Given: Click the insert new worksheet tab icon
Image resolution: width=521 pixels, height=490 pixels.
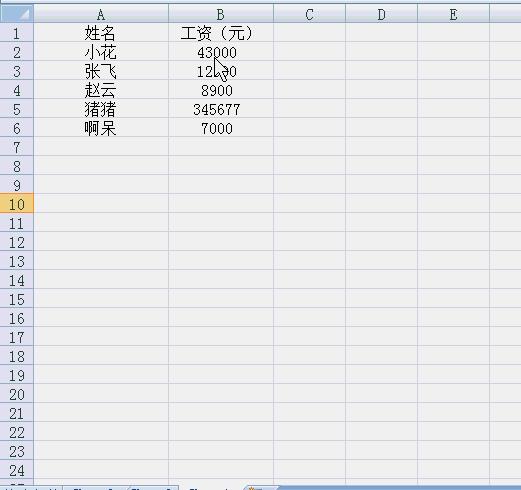Looking at the screenshot, I should point(256,488).
